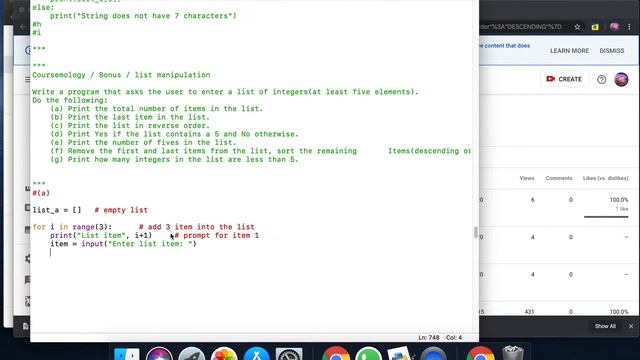Click 'String does not have 7 characters' line
This screenshot has height=360, width=640.
143,16
